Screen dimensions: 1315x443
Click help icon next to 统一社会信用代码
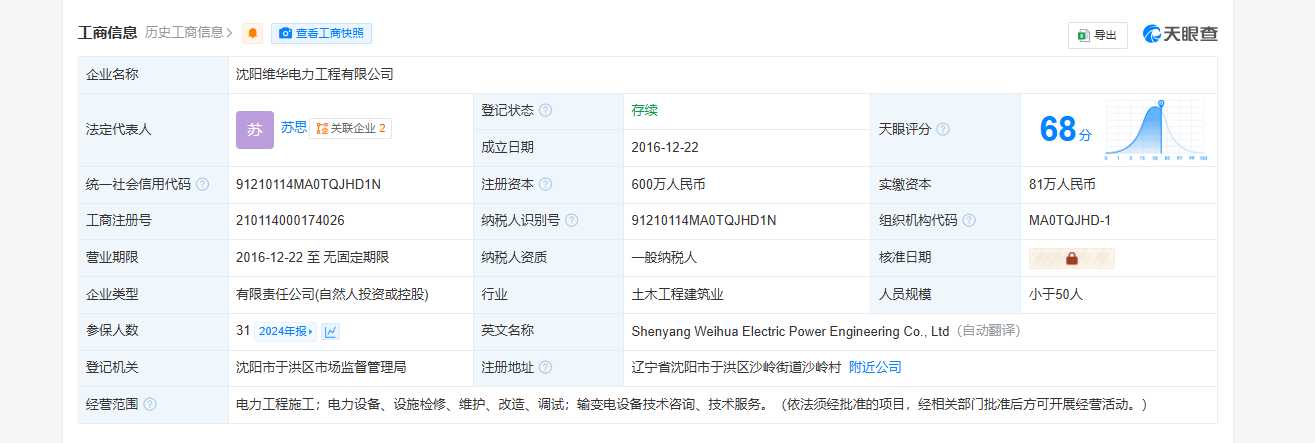(203, 185)
